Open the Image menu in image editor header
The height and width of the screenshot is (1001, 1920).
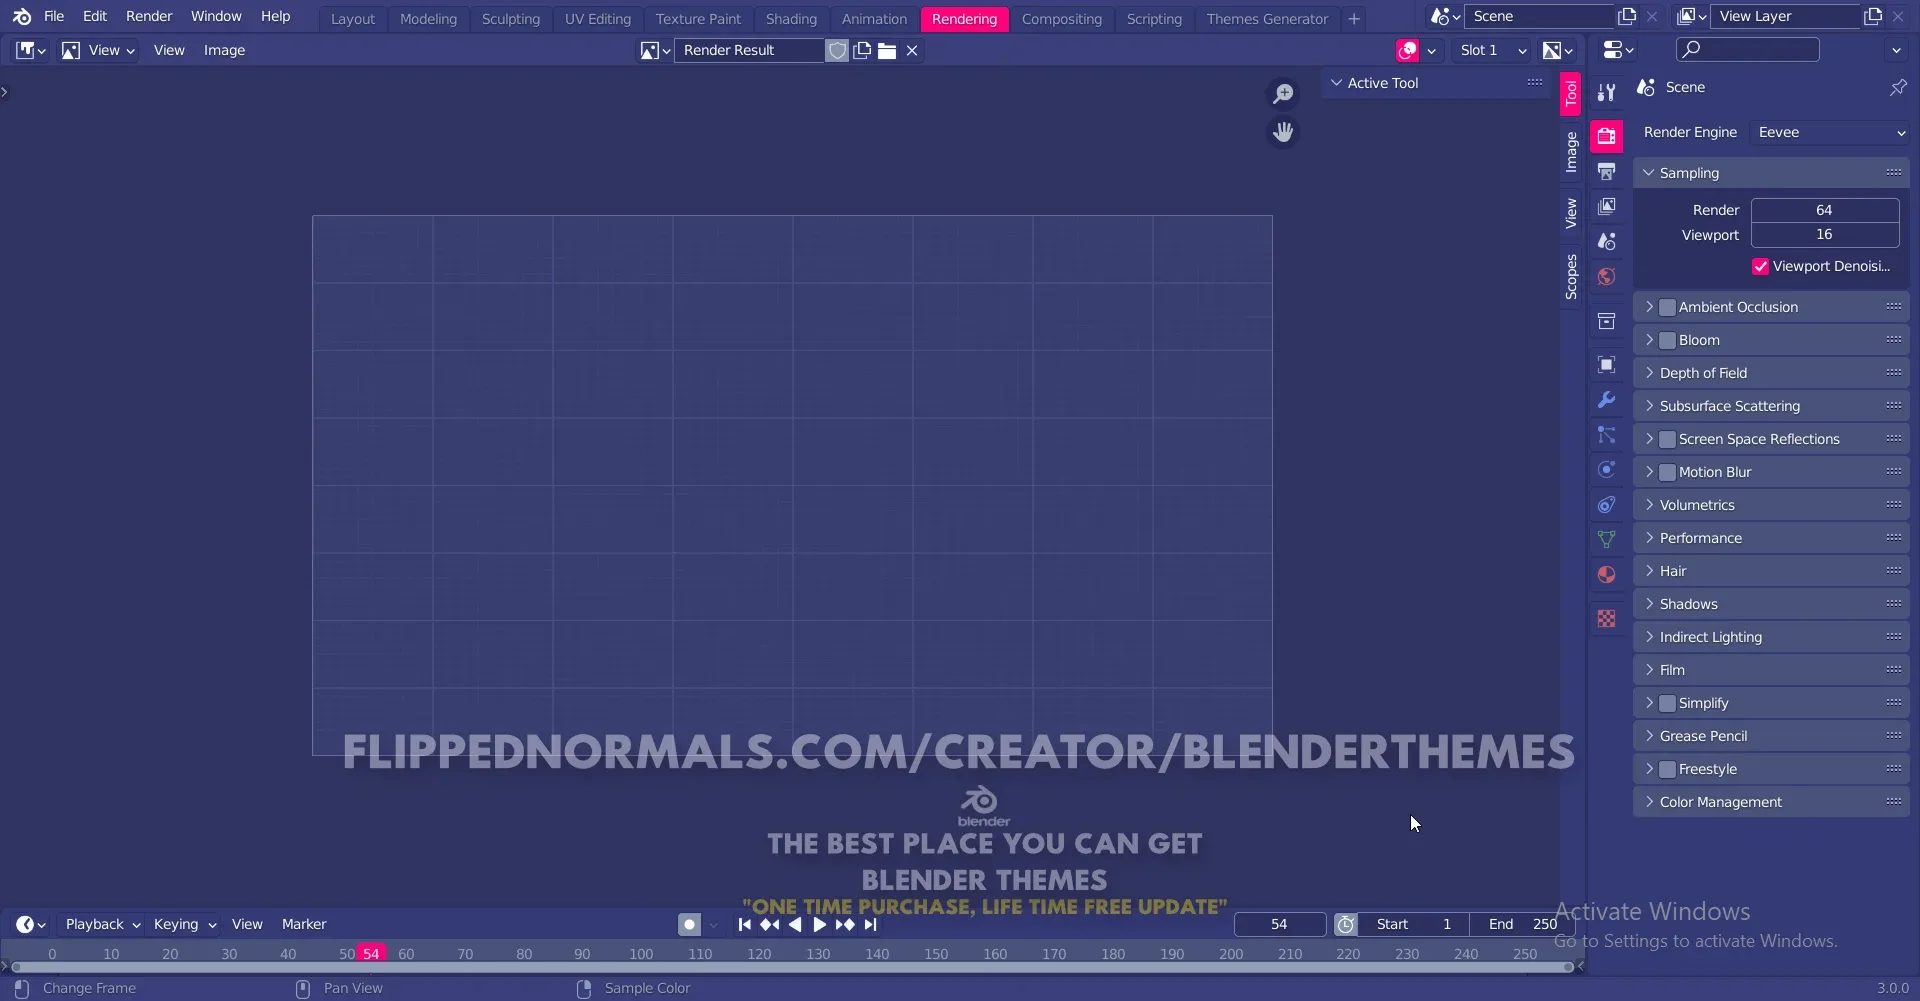tap(224, 50)
